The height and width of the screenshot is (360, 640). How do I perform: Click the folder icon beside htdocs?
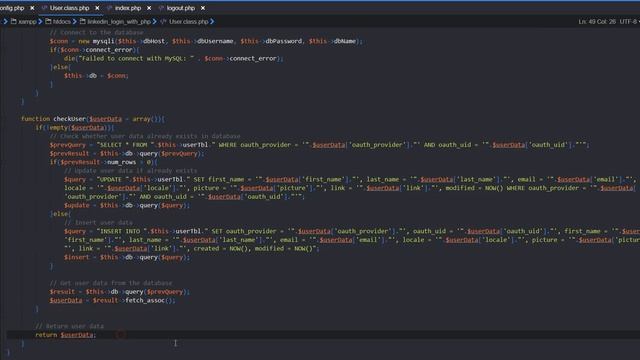[48, 22]
